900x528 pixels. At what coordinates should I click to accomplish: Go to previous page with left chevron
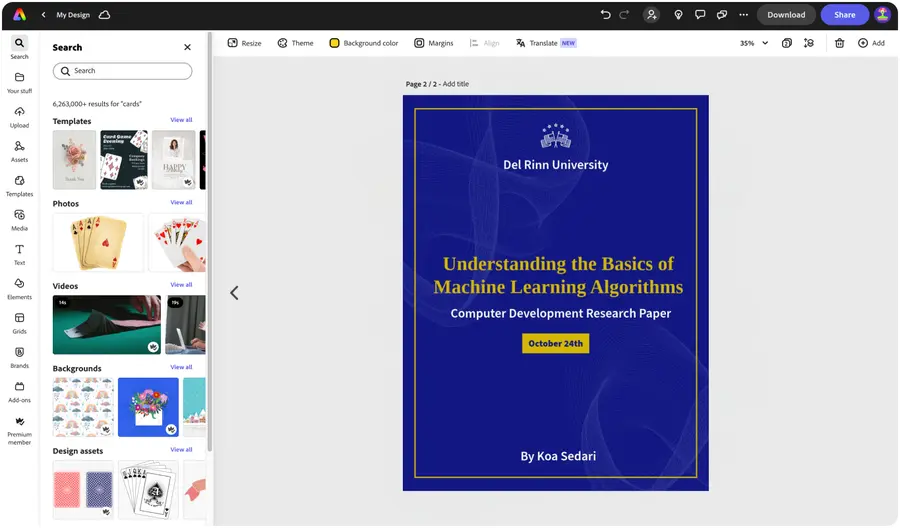tap(234, 293)
